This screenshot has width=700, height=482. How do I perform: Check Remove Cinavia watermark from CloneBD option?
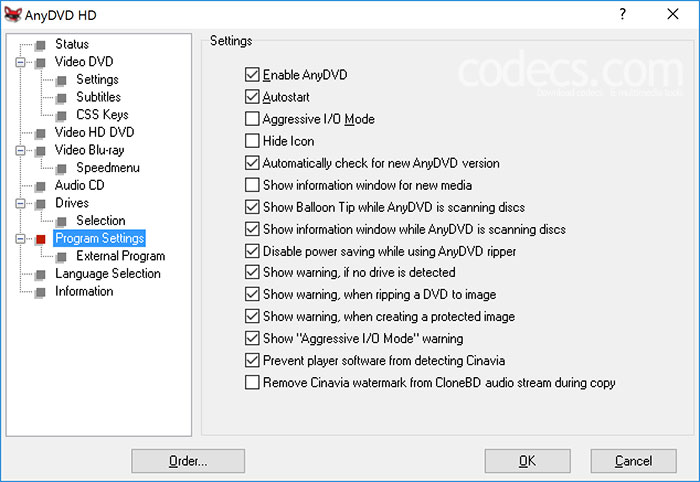click(x=252, y=382)
